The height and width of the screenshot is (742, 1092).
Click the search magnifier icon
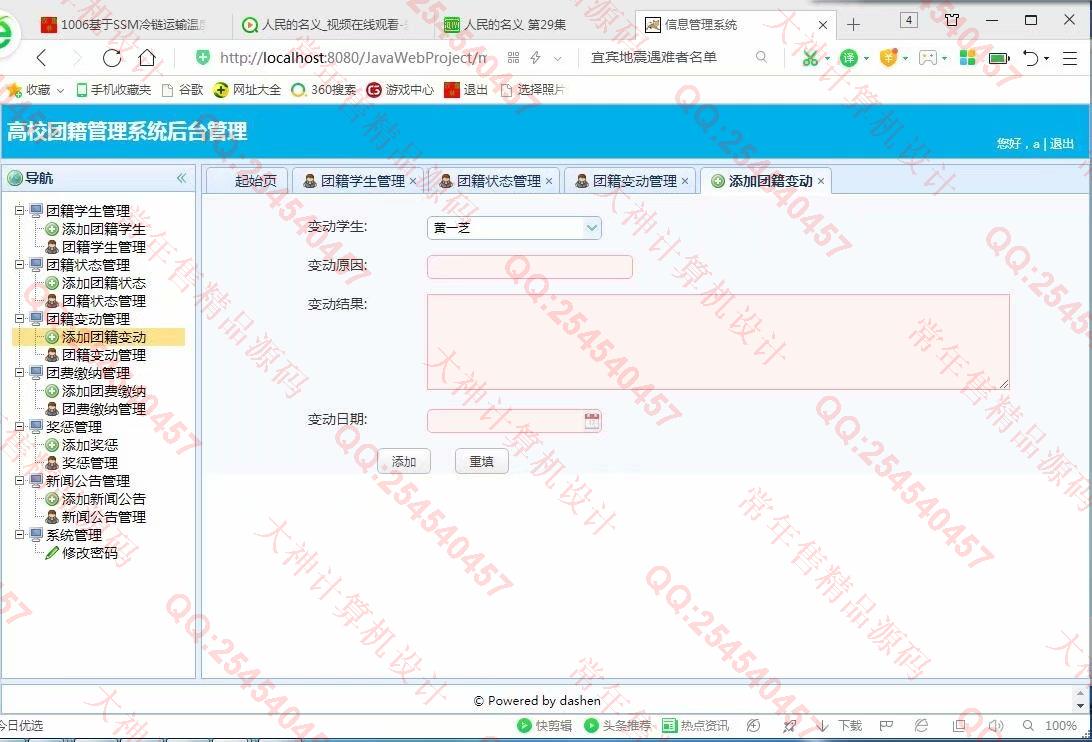pos(761,57)
